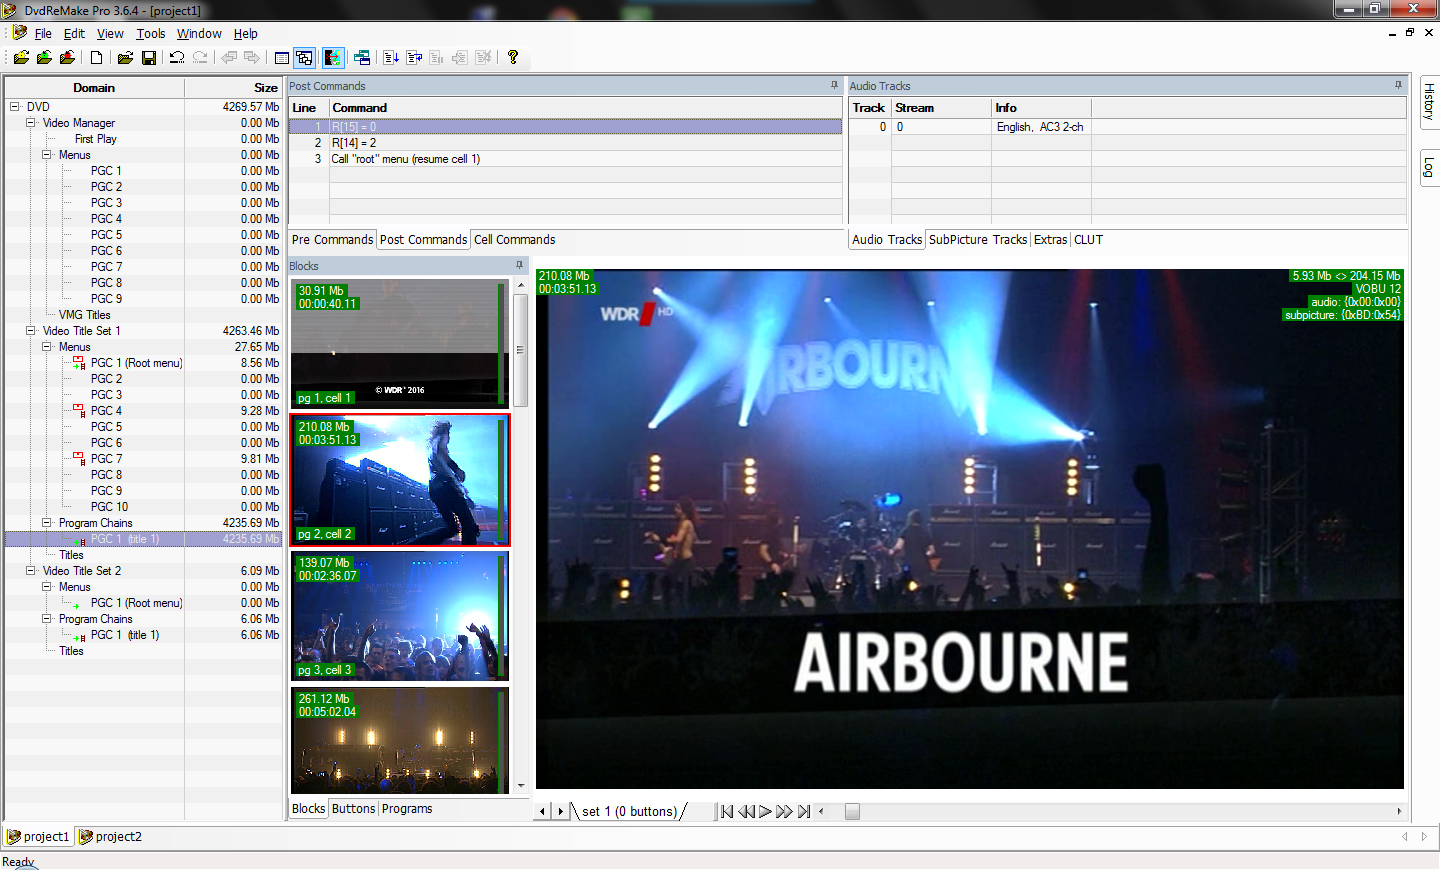
Task: Collapse the Video Manager tree node
Action: click(31, 123)
